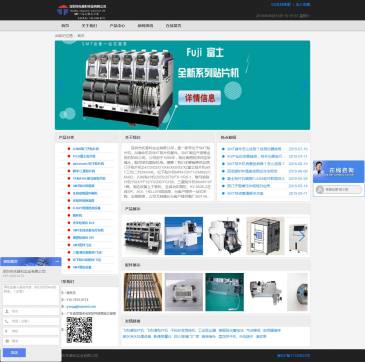Click the name input field in chat form
This screenshot has height=362, width=365.
[31, 311]
